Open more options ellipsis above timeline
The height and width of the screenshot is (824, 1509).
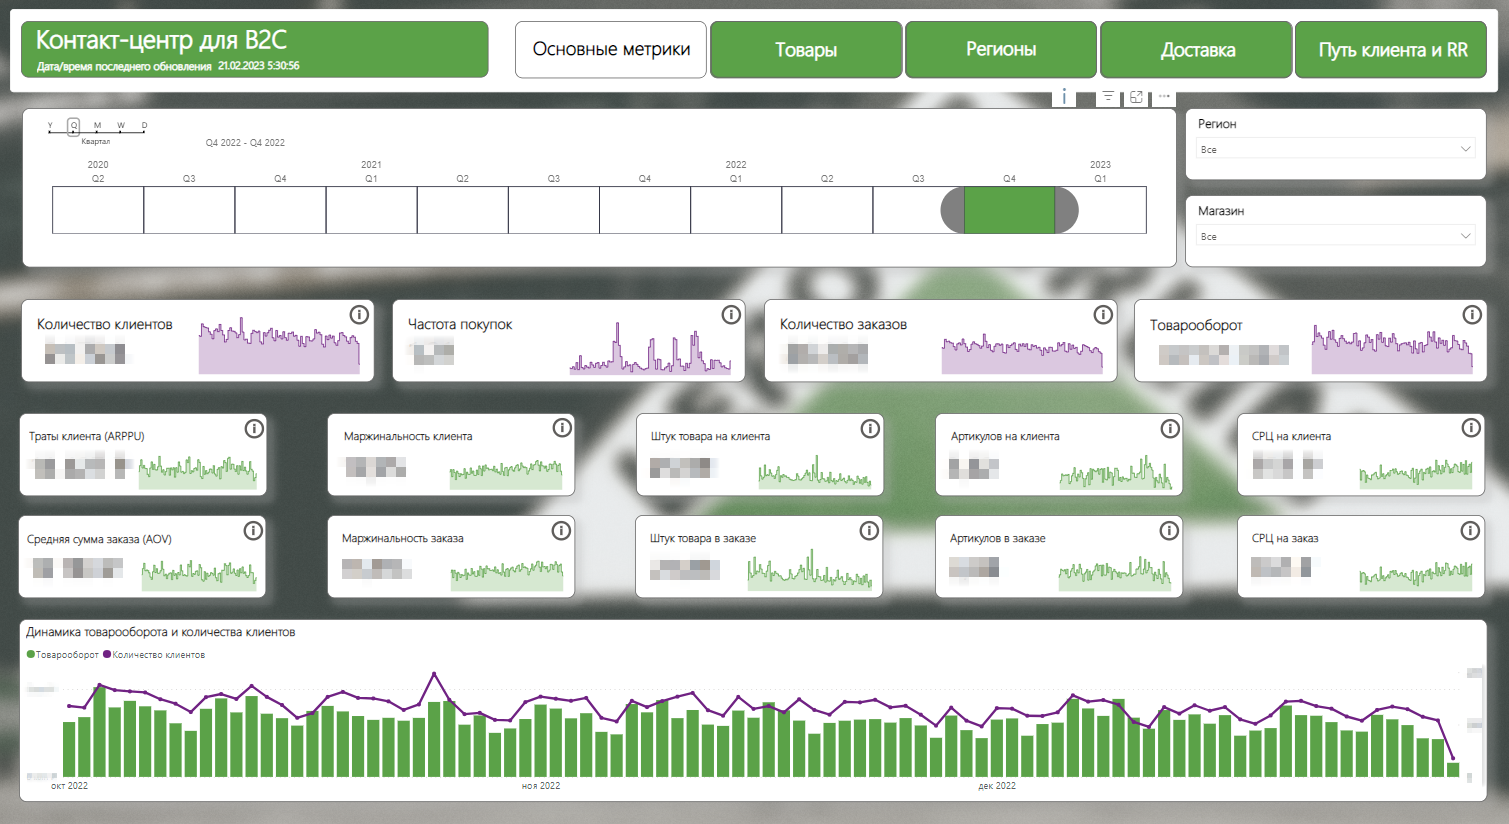pyautogui.click(x=1164, y=97)
